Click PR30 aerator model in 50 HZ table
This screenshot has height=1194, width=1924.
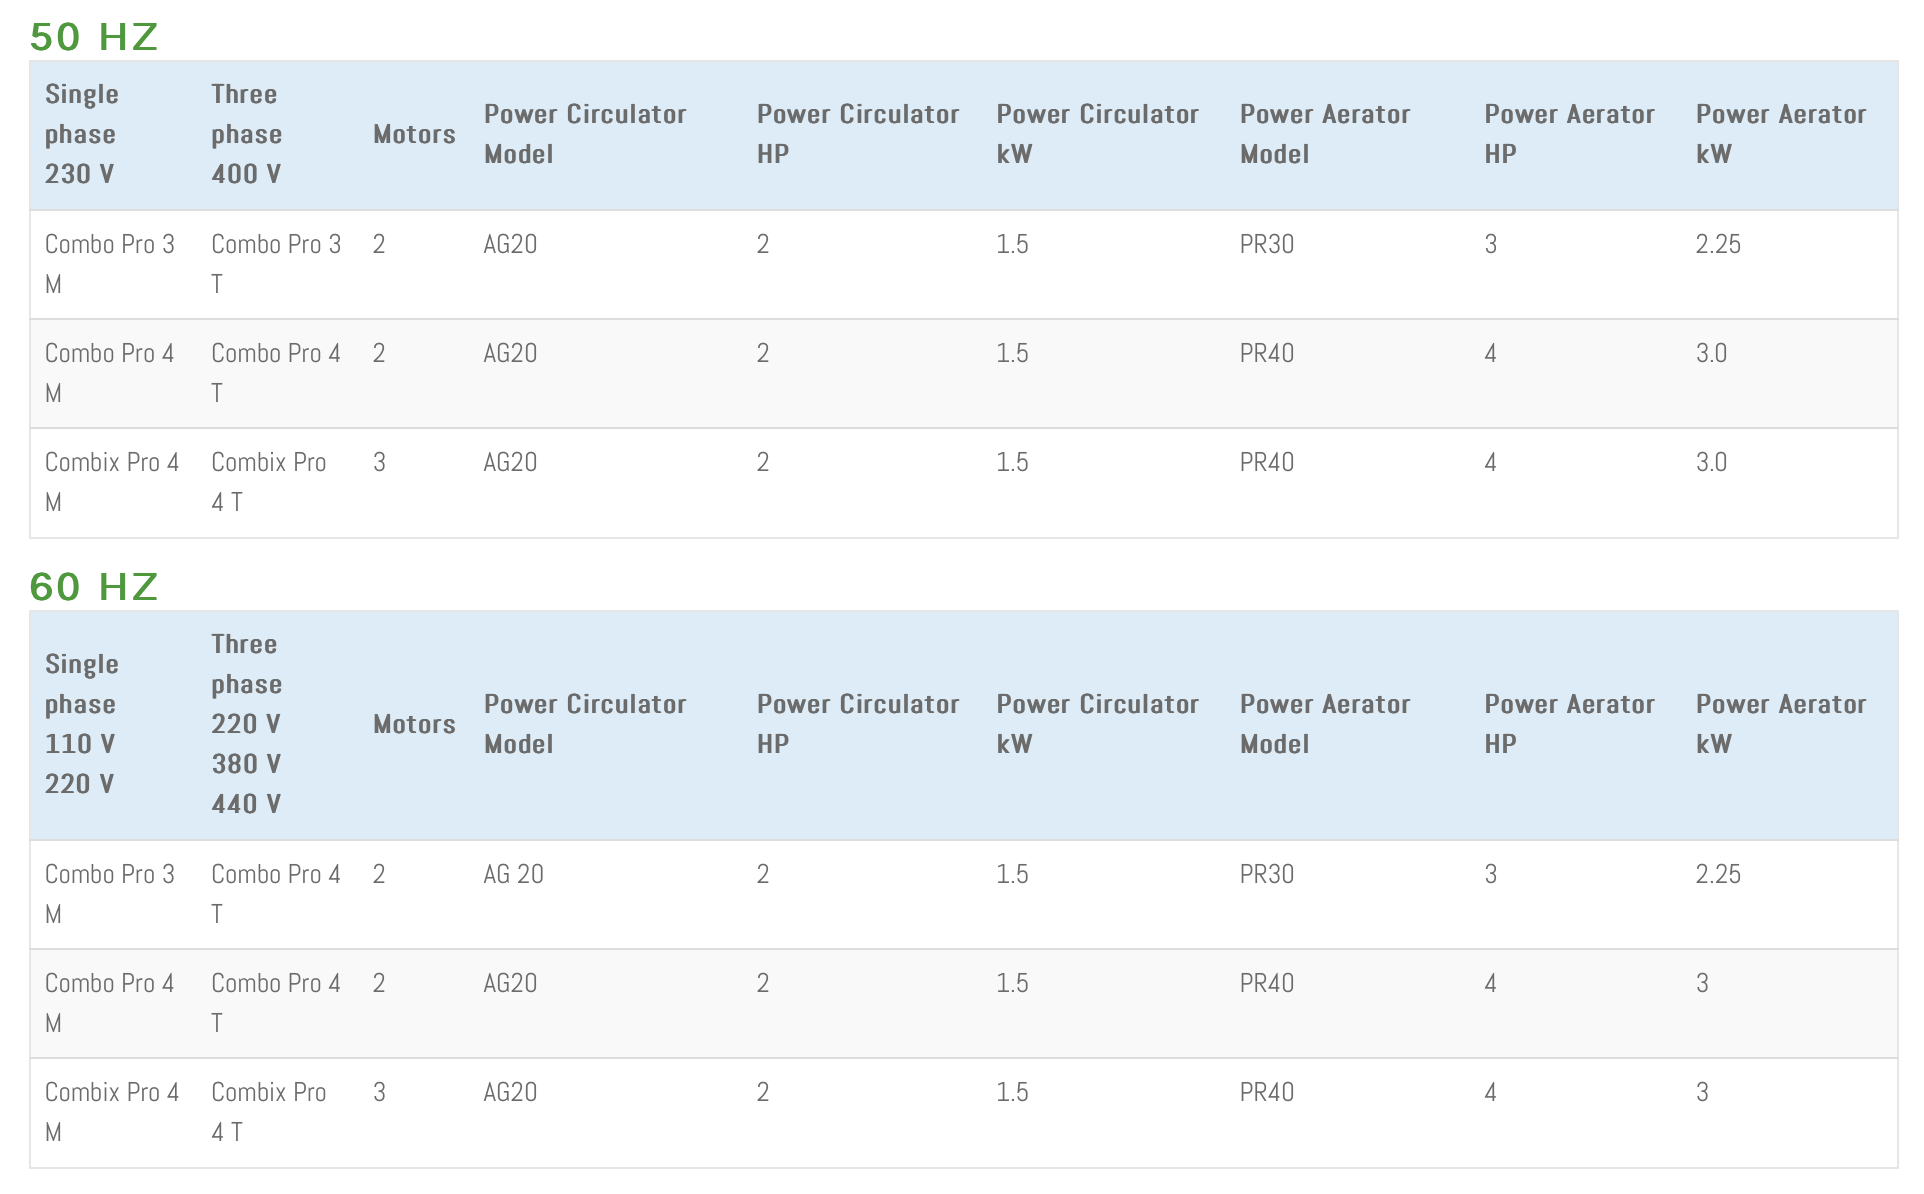point(1266,245)
